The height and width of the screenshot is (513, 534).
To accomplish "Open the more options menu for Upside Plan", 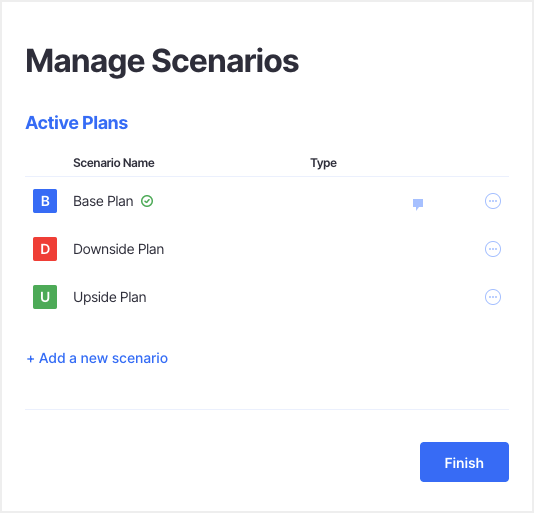I will [x=493, y=297].
